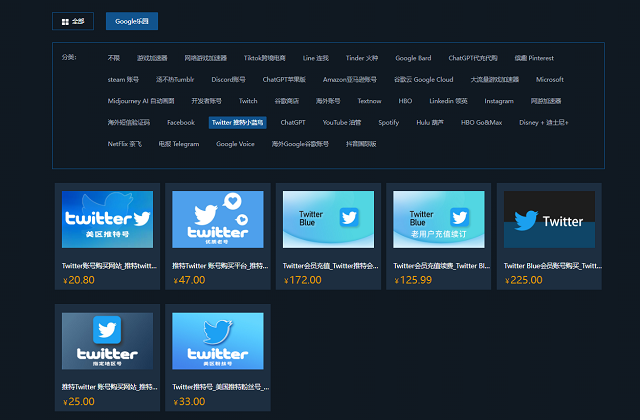
Task: Open the Twitter Blue thumbnail priced ¥172.00
Action: [x=328, y=219]
